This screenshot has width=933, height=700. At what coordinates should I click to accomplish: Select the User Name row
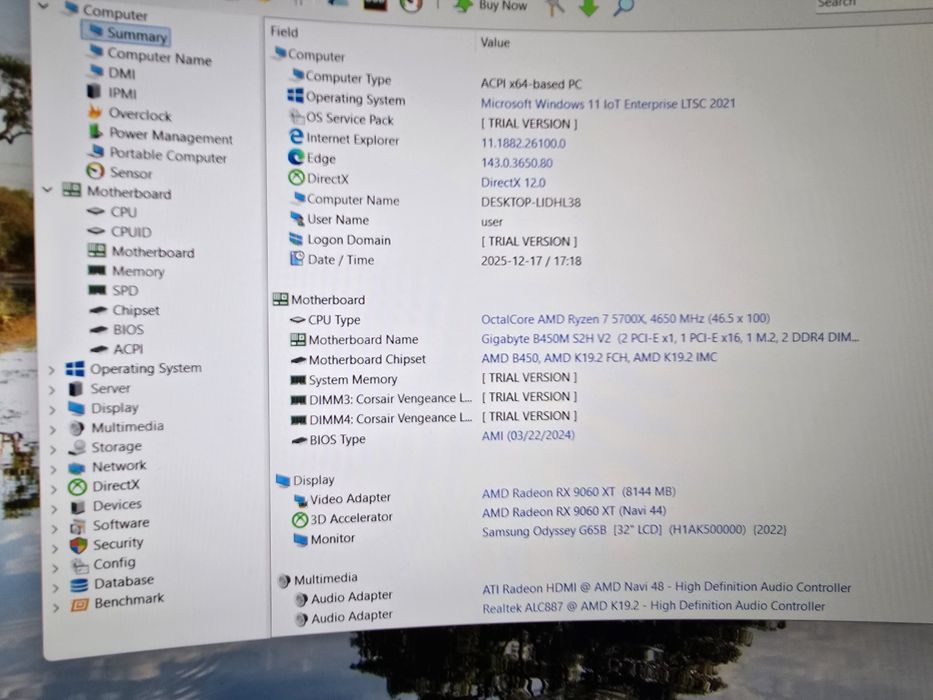tap(397, 220)
